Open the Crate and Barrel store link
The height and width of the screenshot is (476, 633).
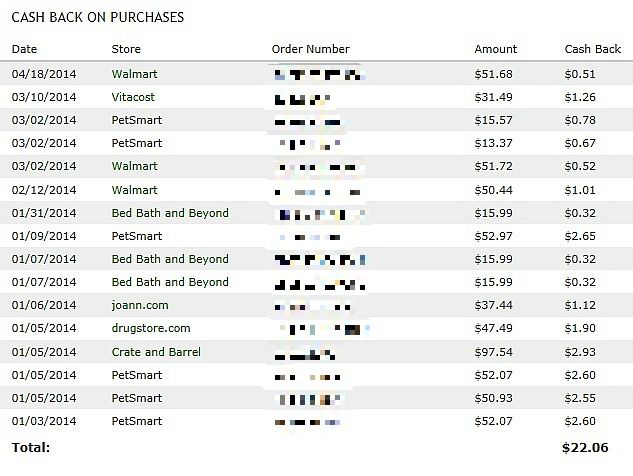coord(156,352)
